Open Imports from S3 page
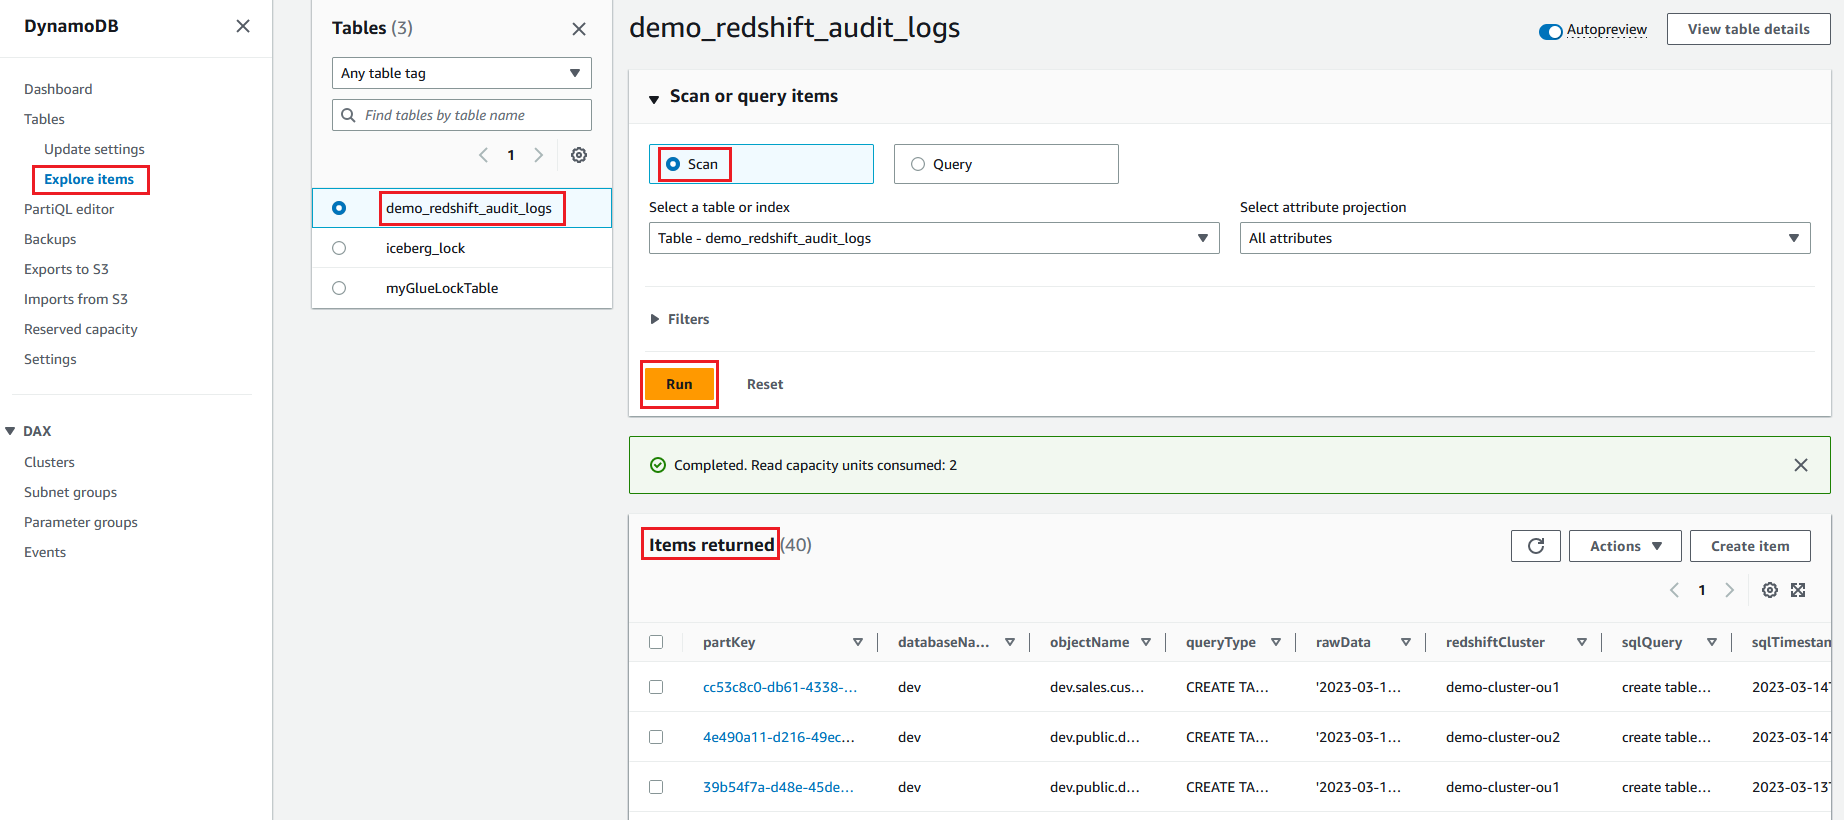Viewport: 1844px width, 820px height. [76, 299]
